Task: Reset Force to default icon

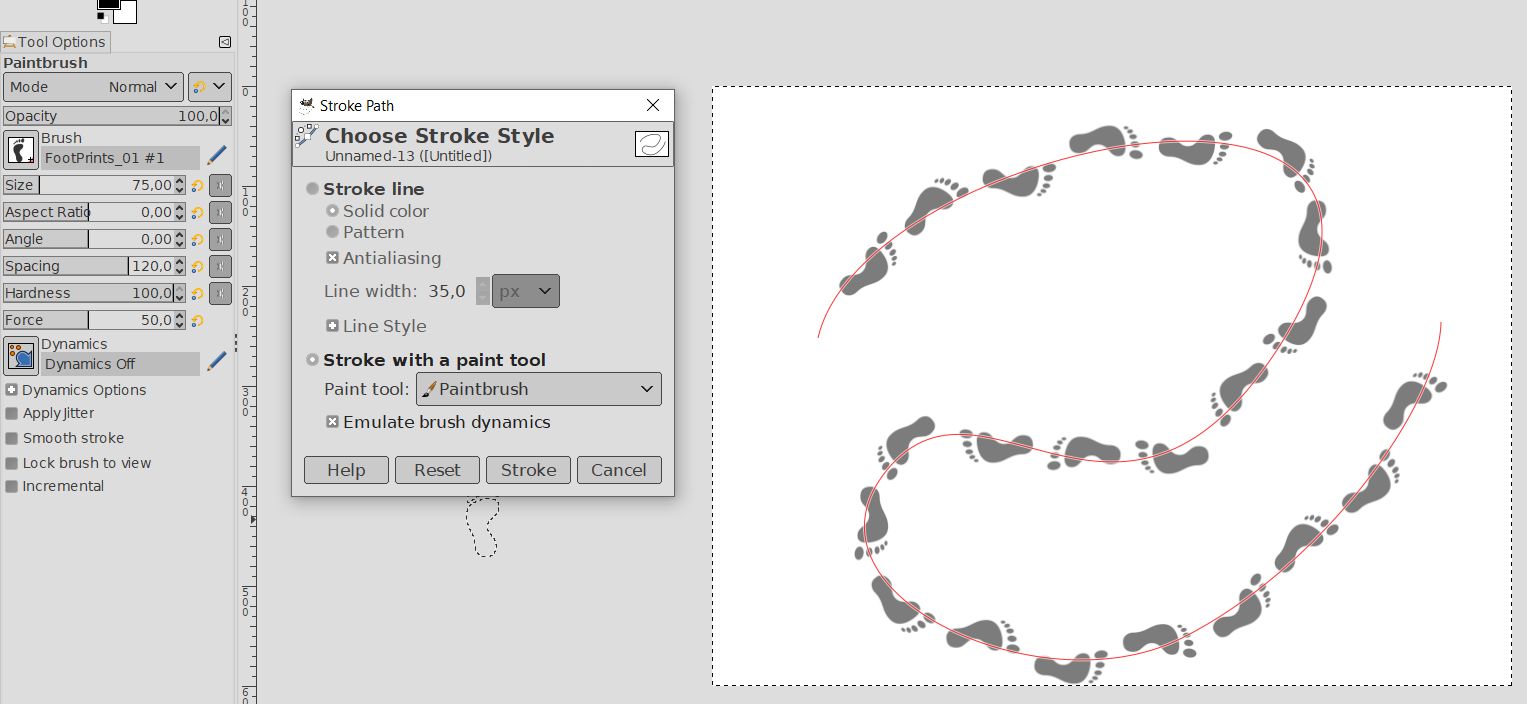Action: pyautogui.click(x=197, y=320)
